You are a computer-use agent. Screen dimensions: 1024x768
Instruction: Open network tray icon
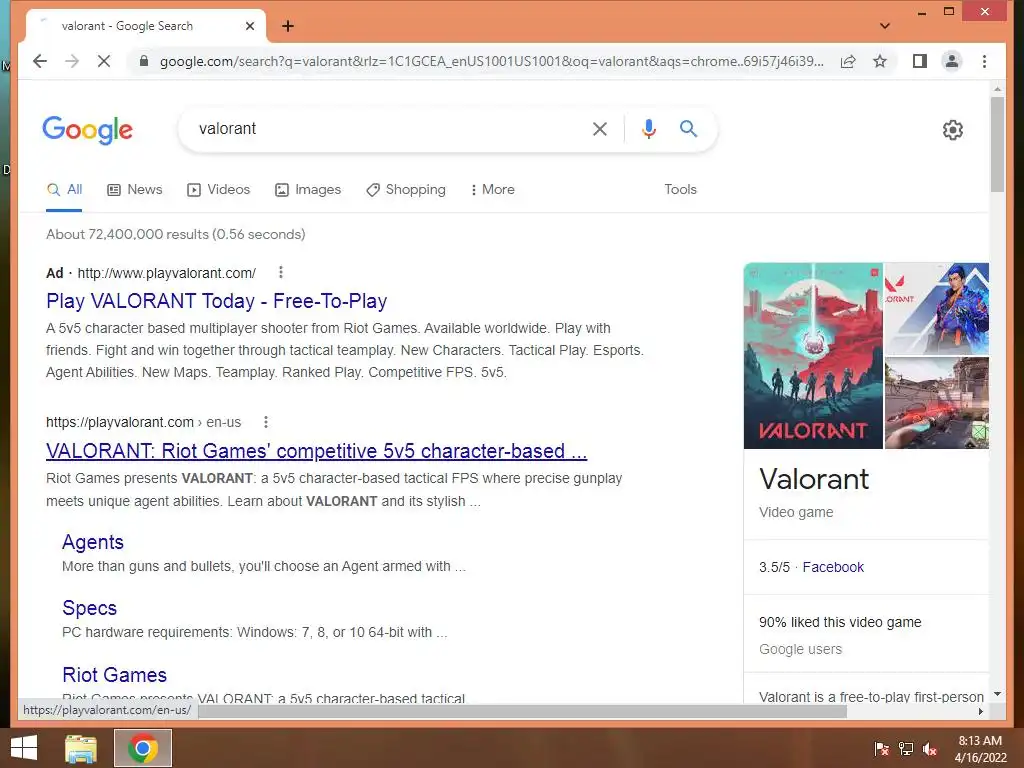906,749
